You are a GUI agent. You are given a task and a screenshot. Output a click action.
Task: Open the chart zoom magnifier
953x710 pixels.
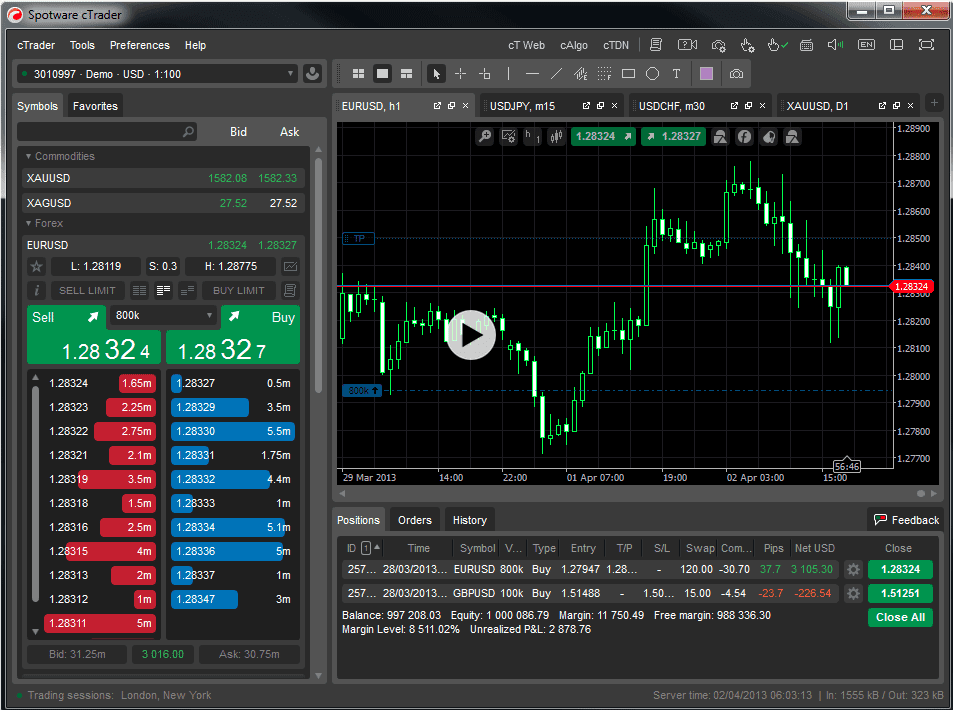tap(485, 137)
